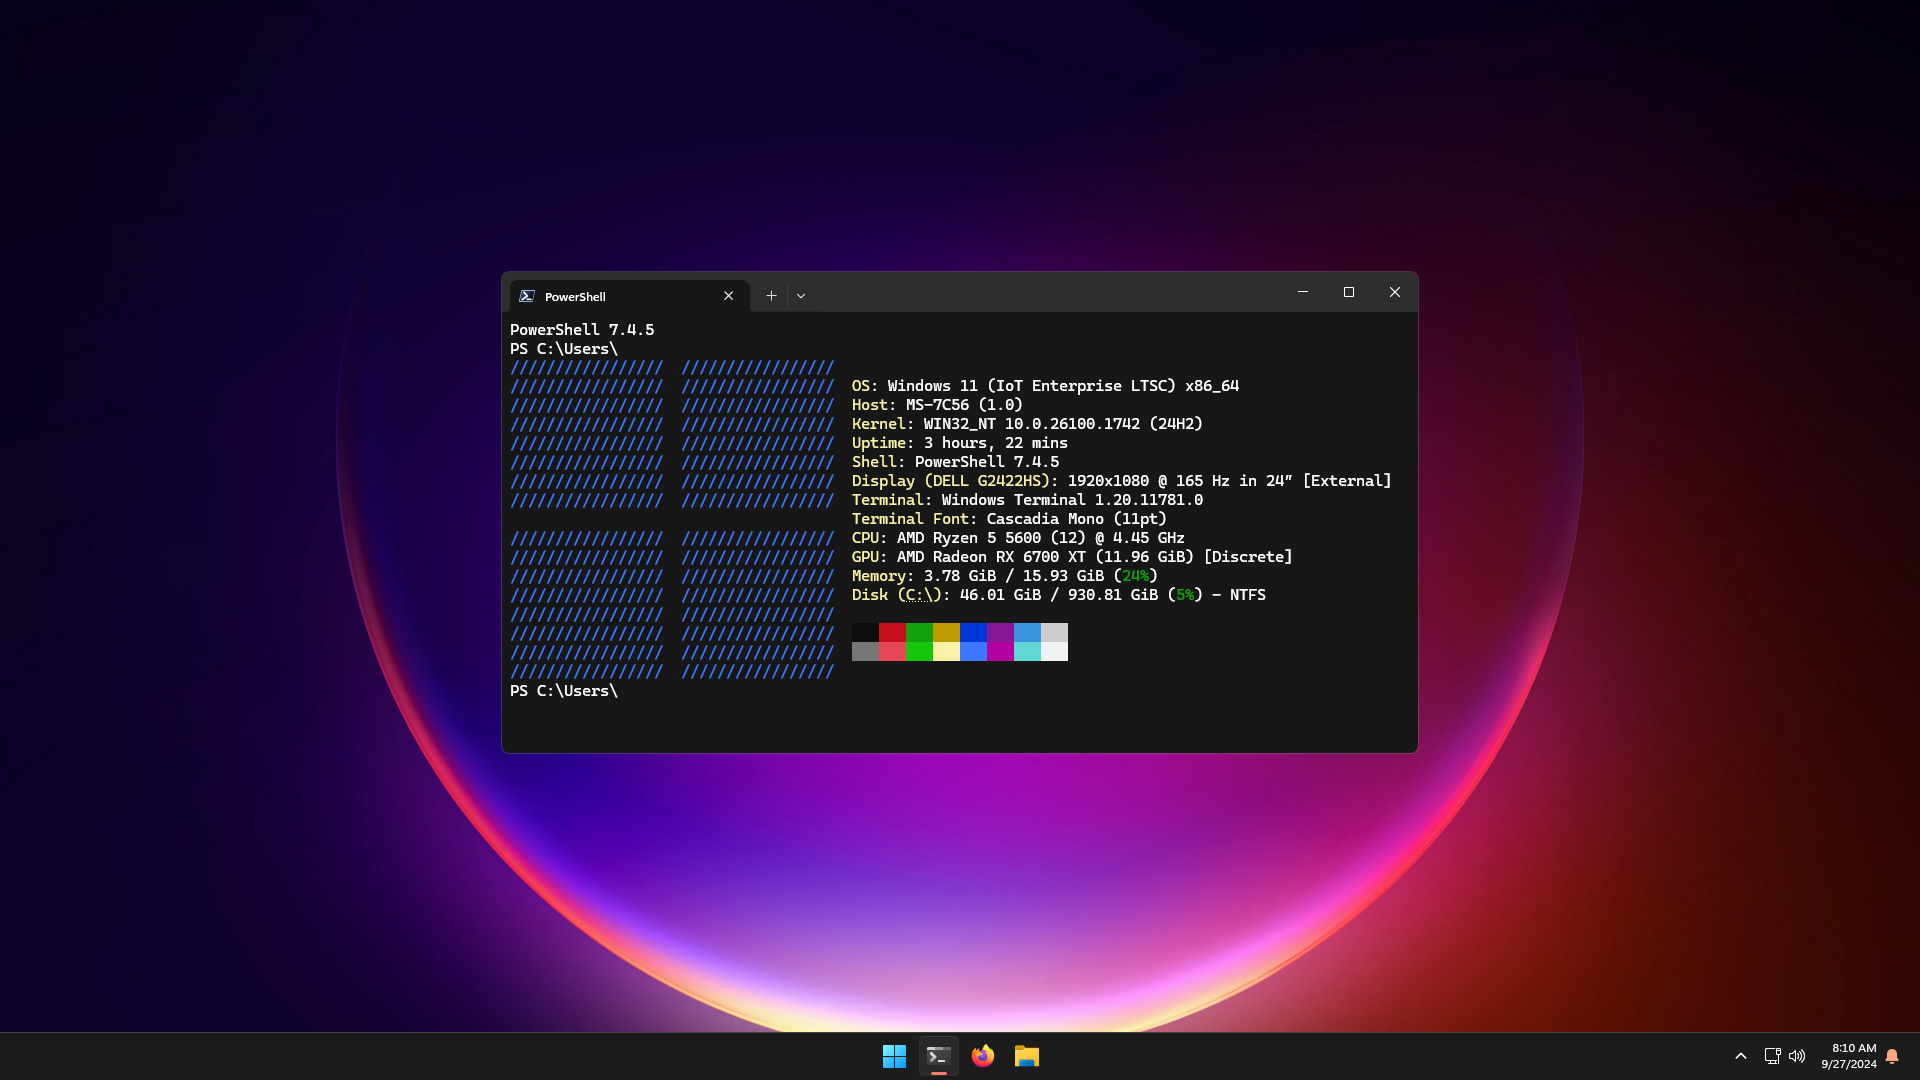
Task: Click the Kernel WIN32_NT version line
Action: [1027, 424]
